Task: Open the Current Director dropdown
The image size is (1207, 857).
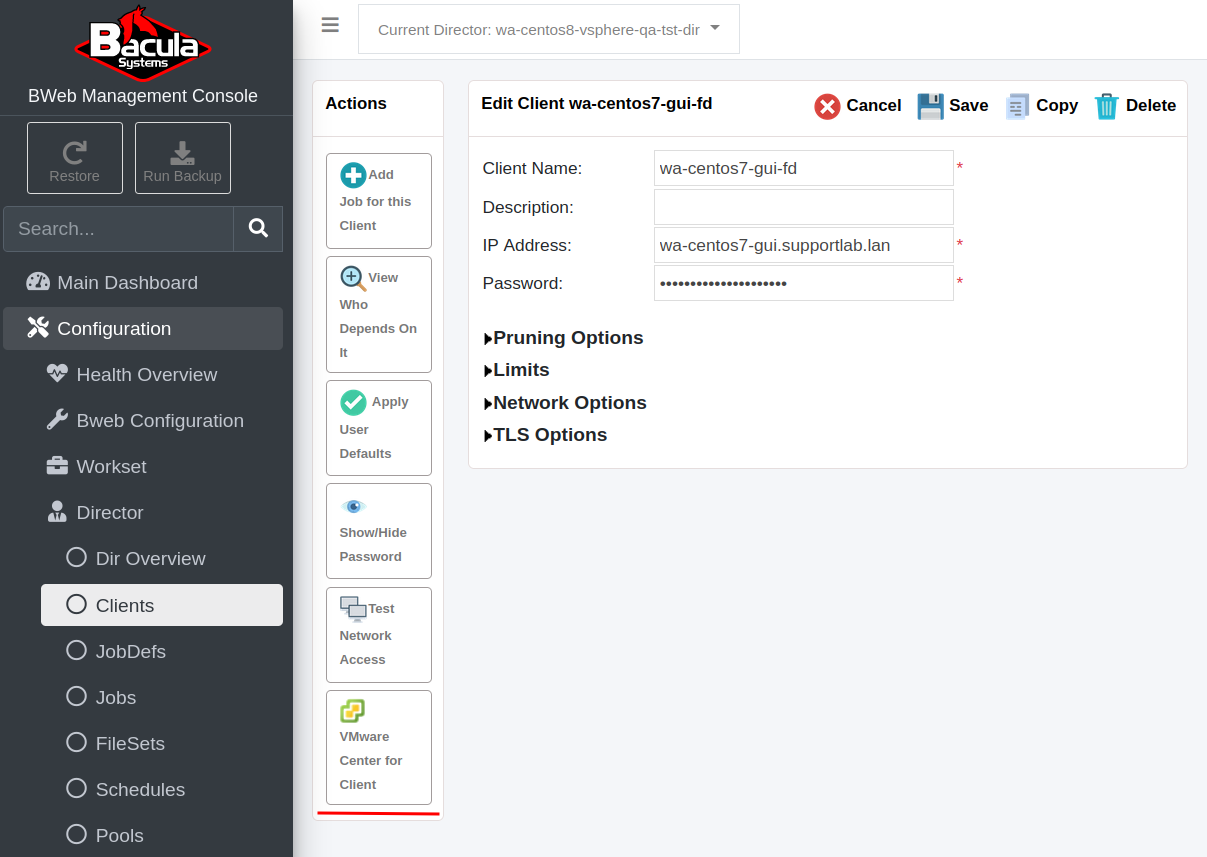Action: (549, 29)
